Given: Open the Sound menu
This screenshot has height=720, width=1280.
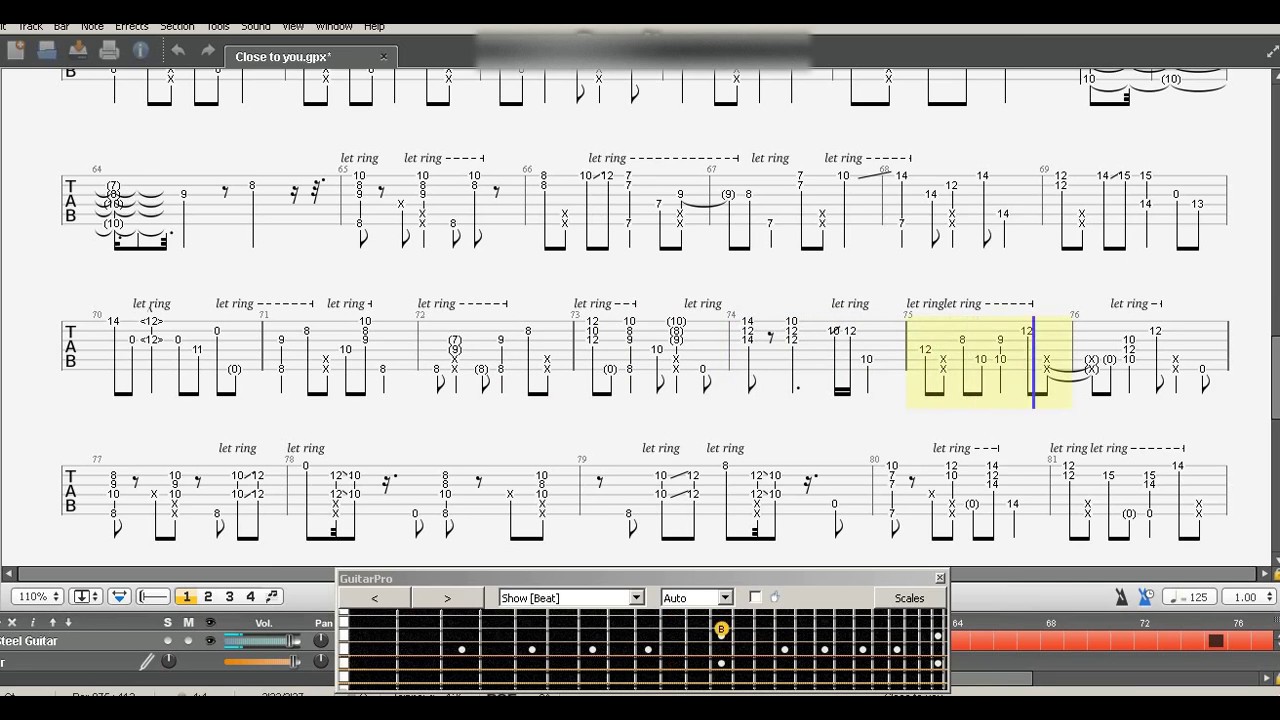Looking at the screenshot, I should click(x=256, y=26).
